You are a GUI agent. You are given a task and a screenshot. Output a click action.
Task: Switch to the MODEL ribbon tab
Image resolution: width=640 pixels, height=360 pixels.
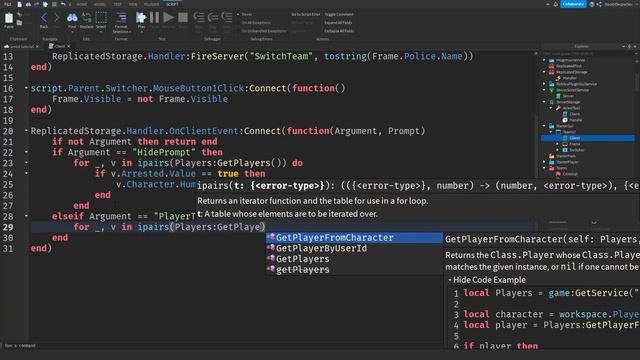pos(100,4)
